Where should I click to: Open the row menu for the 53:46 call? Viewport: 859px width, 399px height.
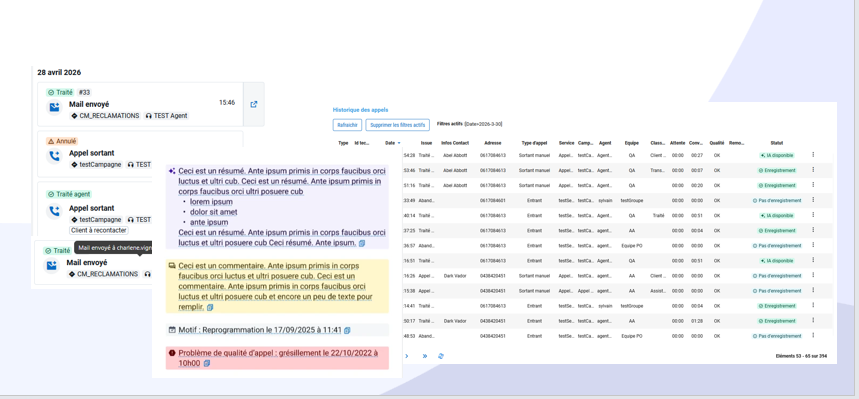pyautogui.click(x=813, y=170)
